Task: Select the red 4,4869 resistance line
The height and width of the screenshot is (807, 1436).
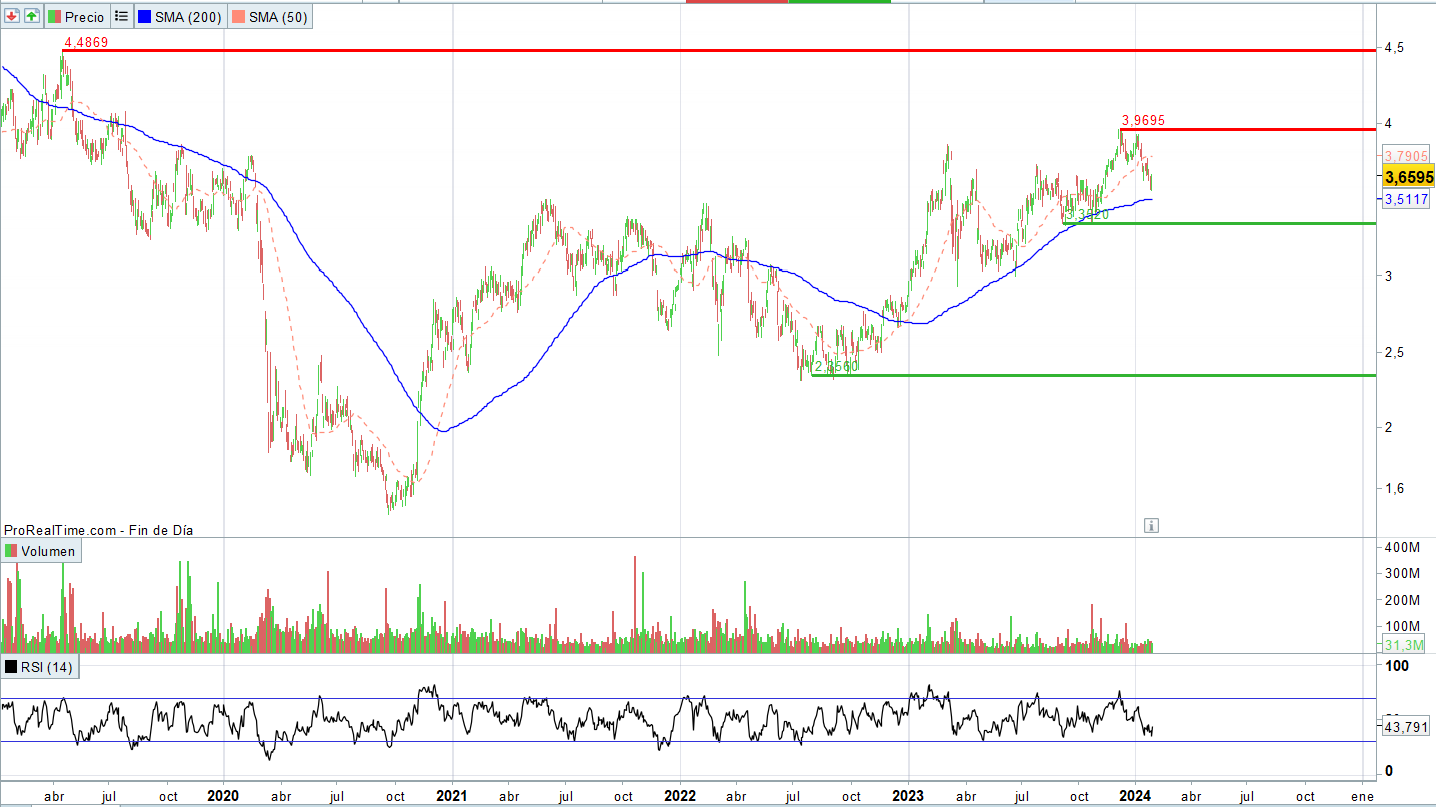Action: click(x=700, y=50)
